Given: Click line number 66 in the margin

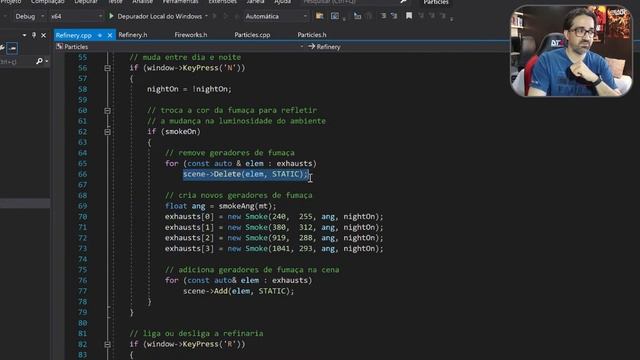Looking at the screenshot, I should [x=82, y=174].
